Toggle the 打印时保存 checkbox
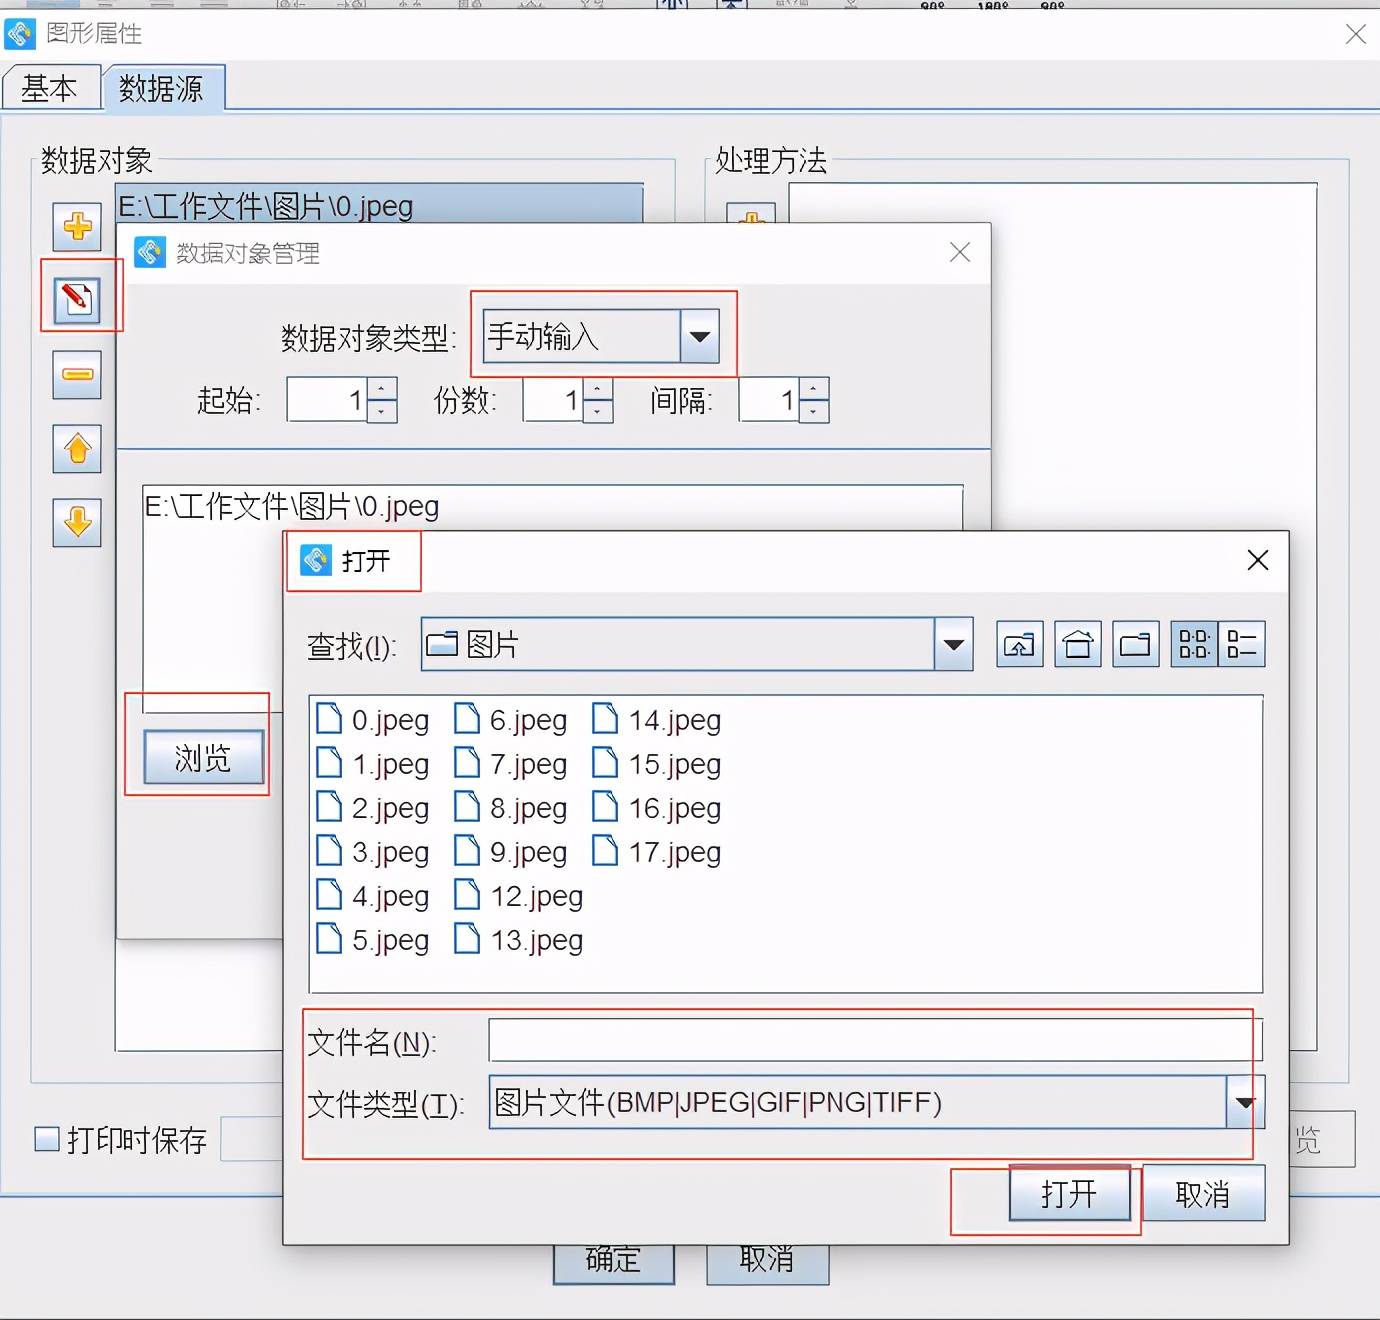The image size is (1380, 1320). 47,1139
